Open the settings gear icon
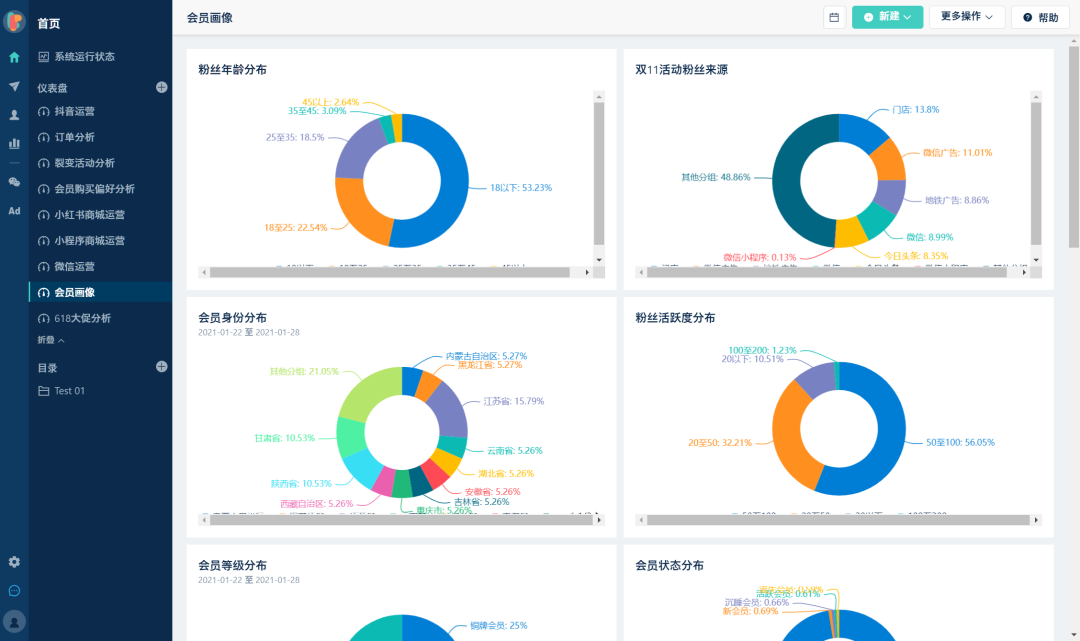Screen dimensions: 1080x641 click(x=14, y=562)
